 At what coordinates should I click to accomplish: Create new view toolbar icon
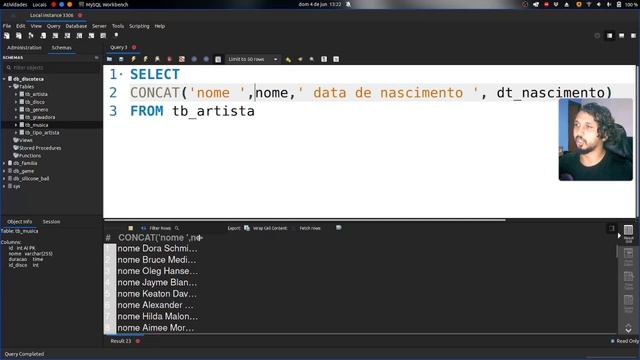(x=67, y=36)
